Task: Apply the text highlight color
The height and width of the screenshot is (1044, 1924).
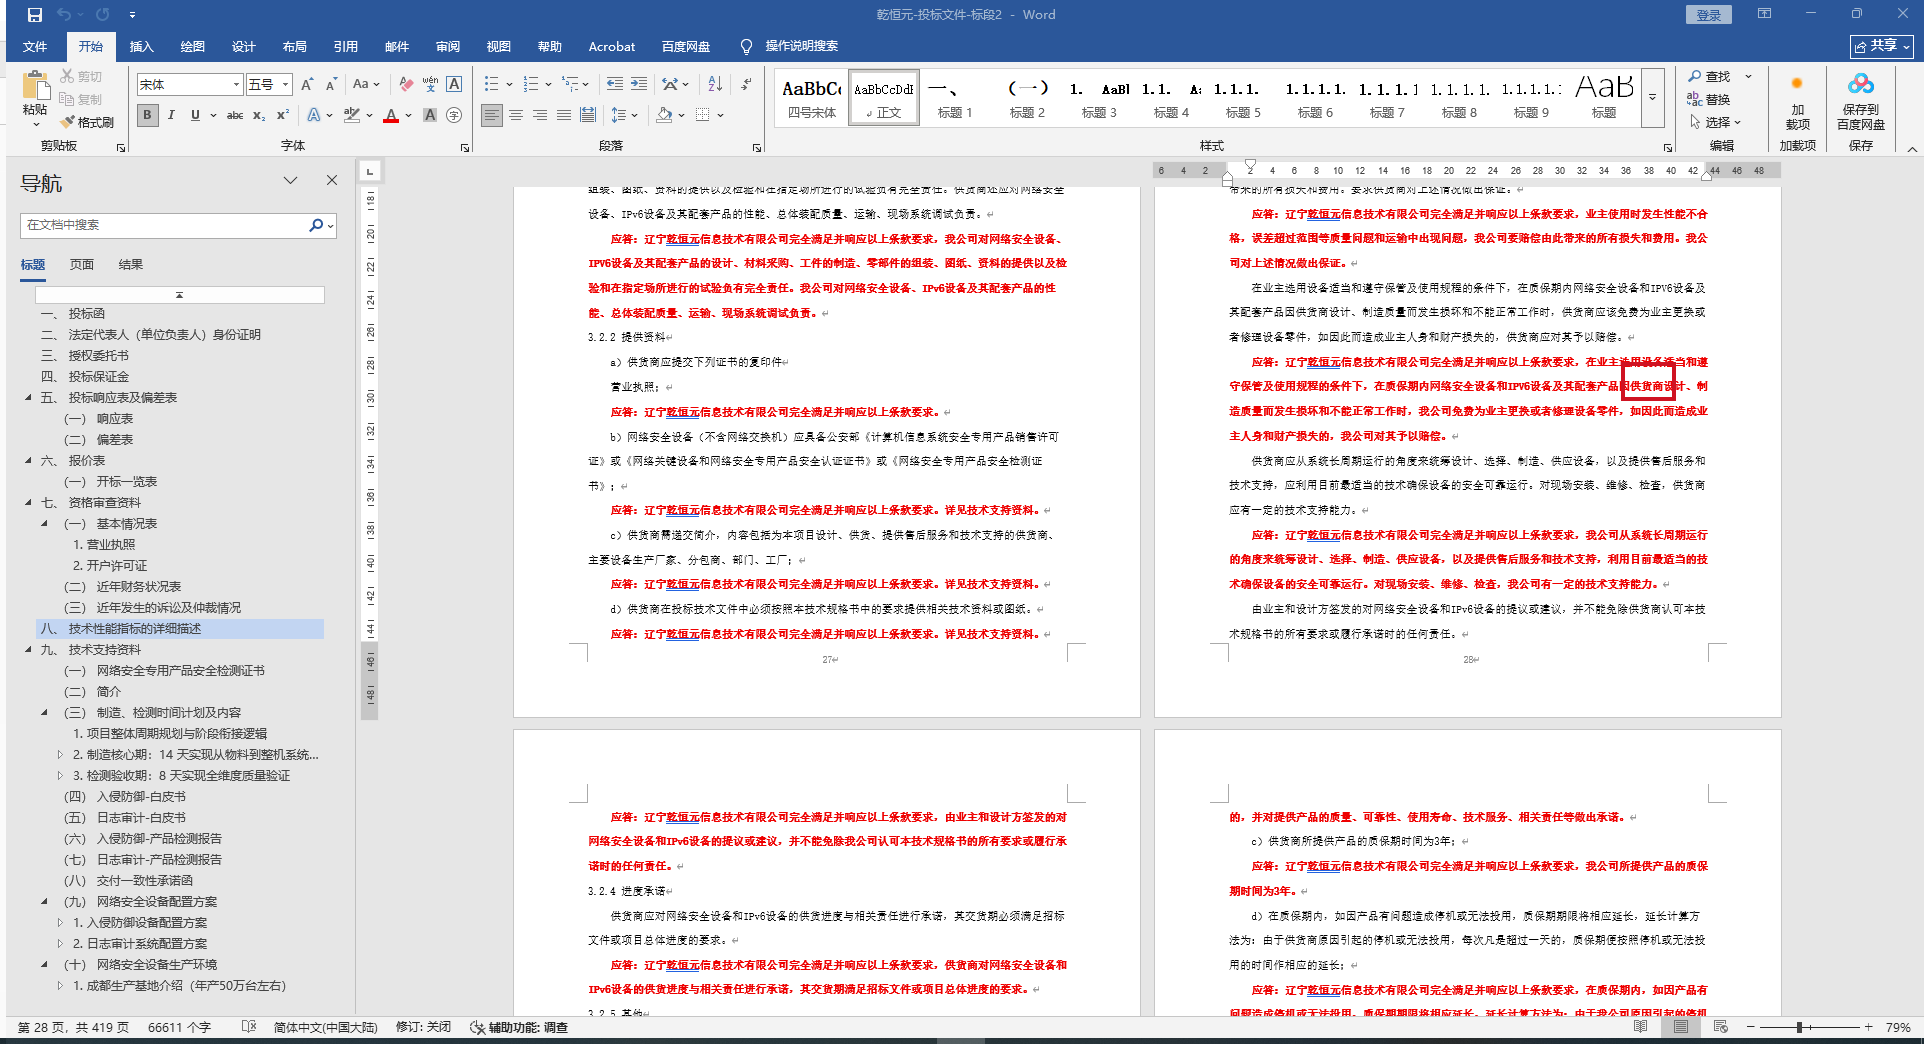Action: click(352, 115)
